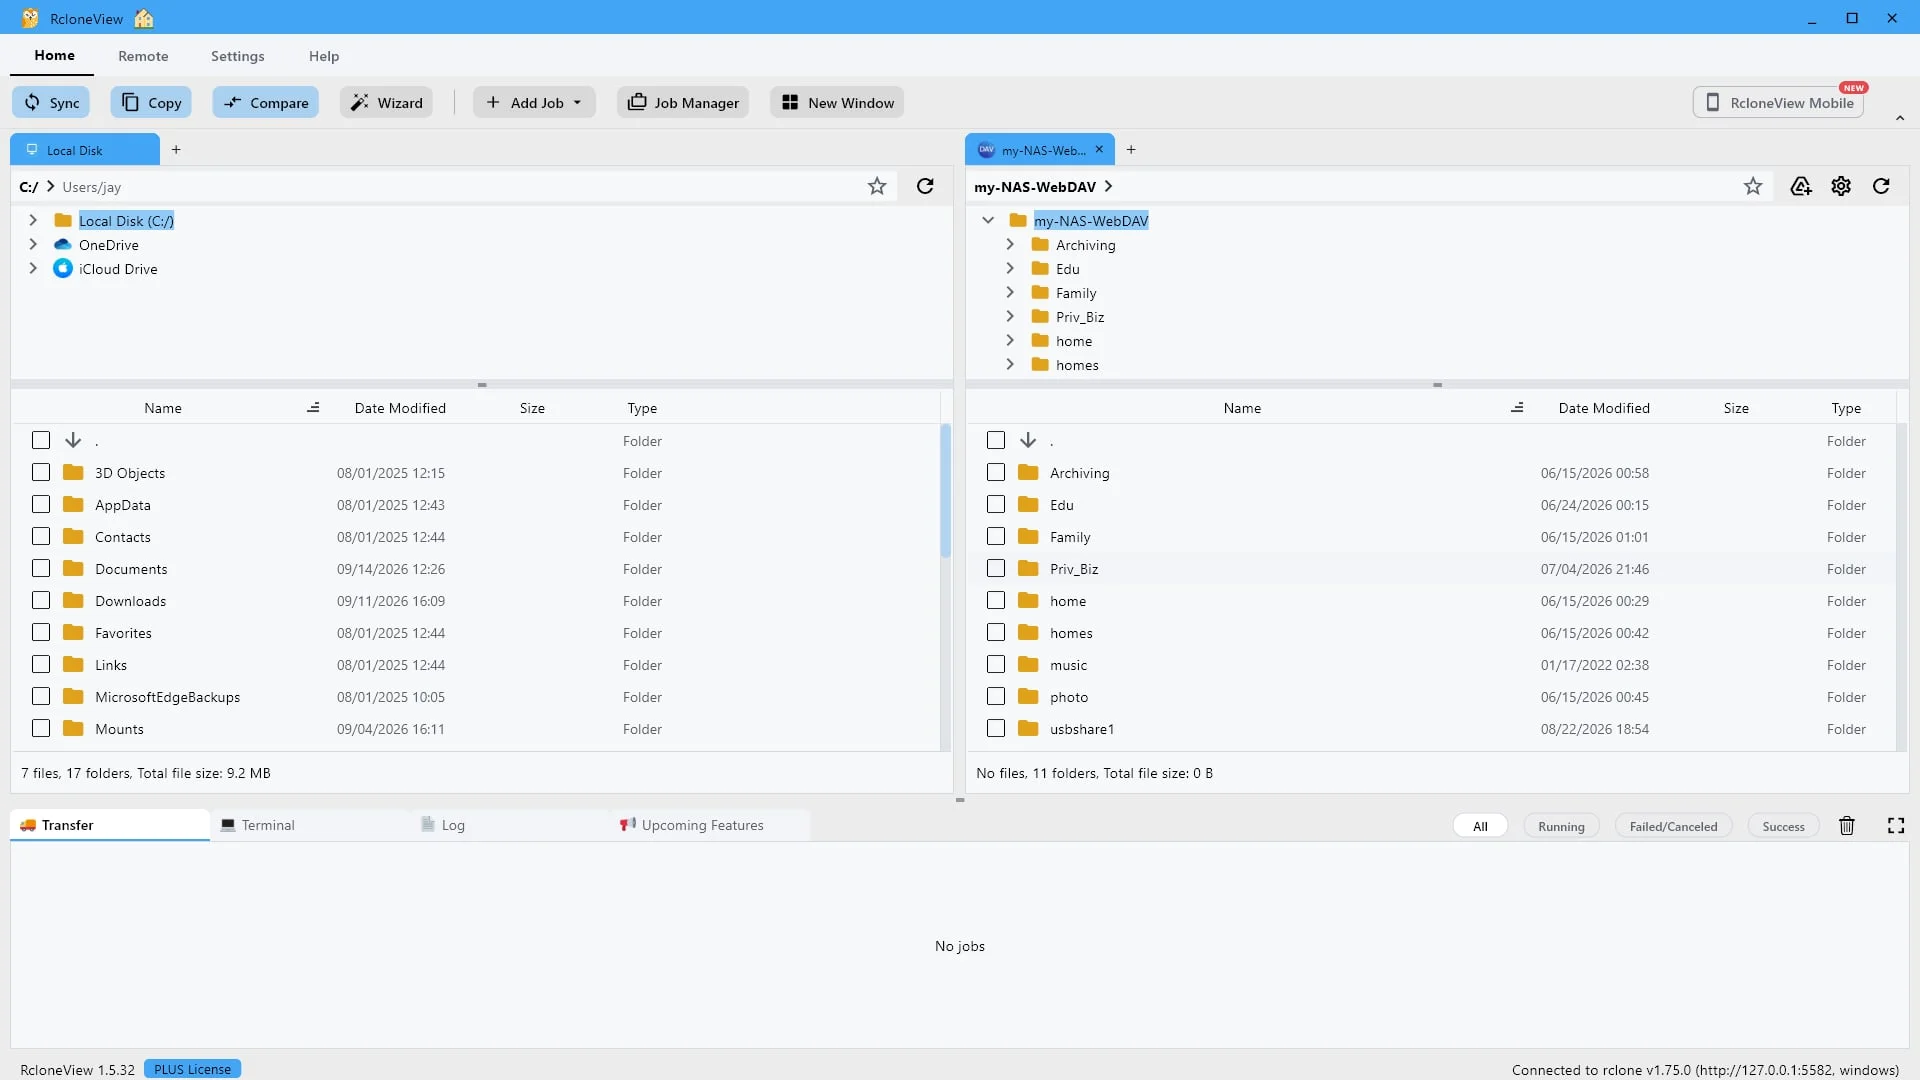The image size is (1920, 1080).
Task: Check the Archiving folder checkbox in the file list
Action: [996, 472]
